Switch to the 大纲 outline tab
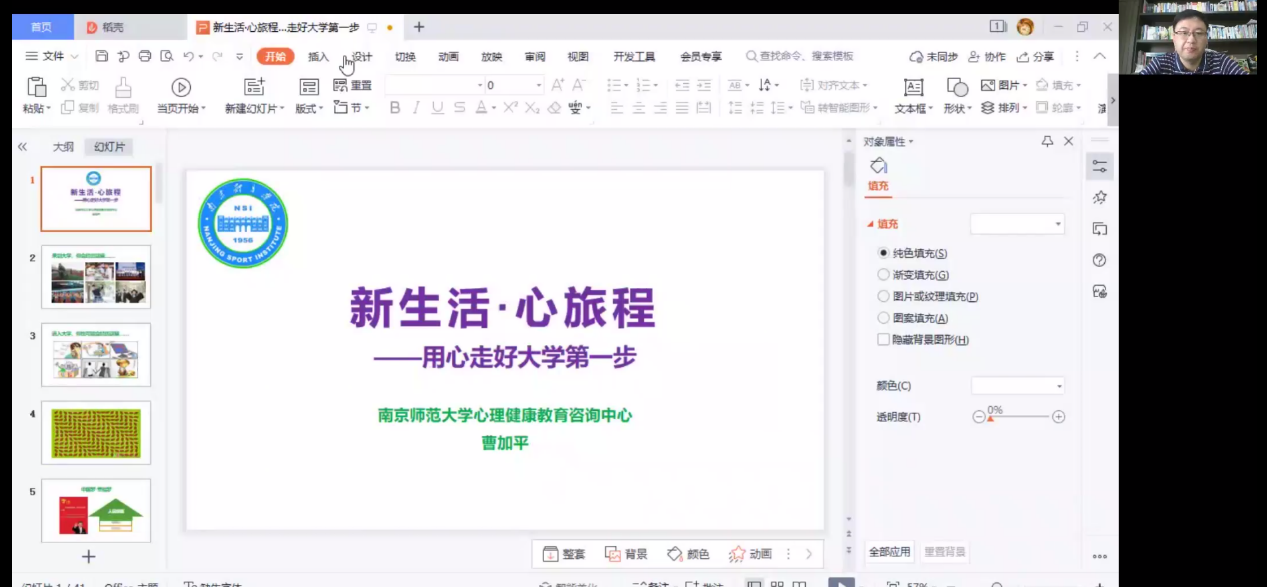 click(x=63, y=147)
